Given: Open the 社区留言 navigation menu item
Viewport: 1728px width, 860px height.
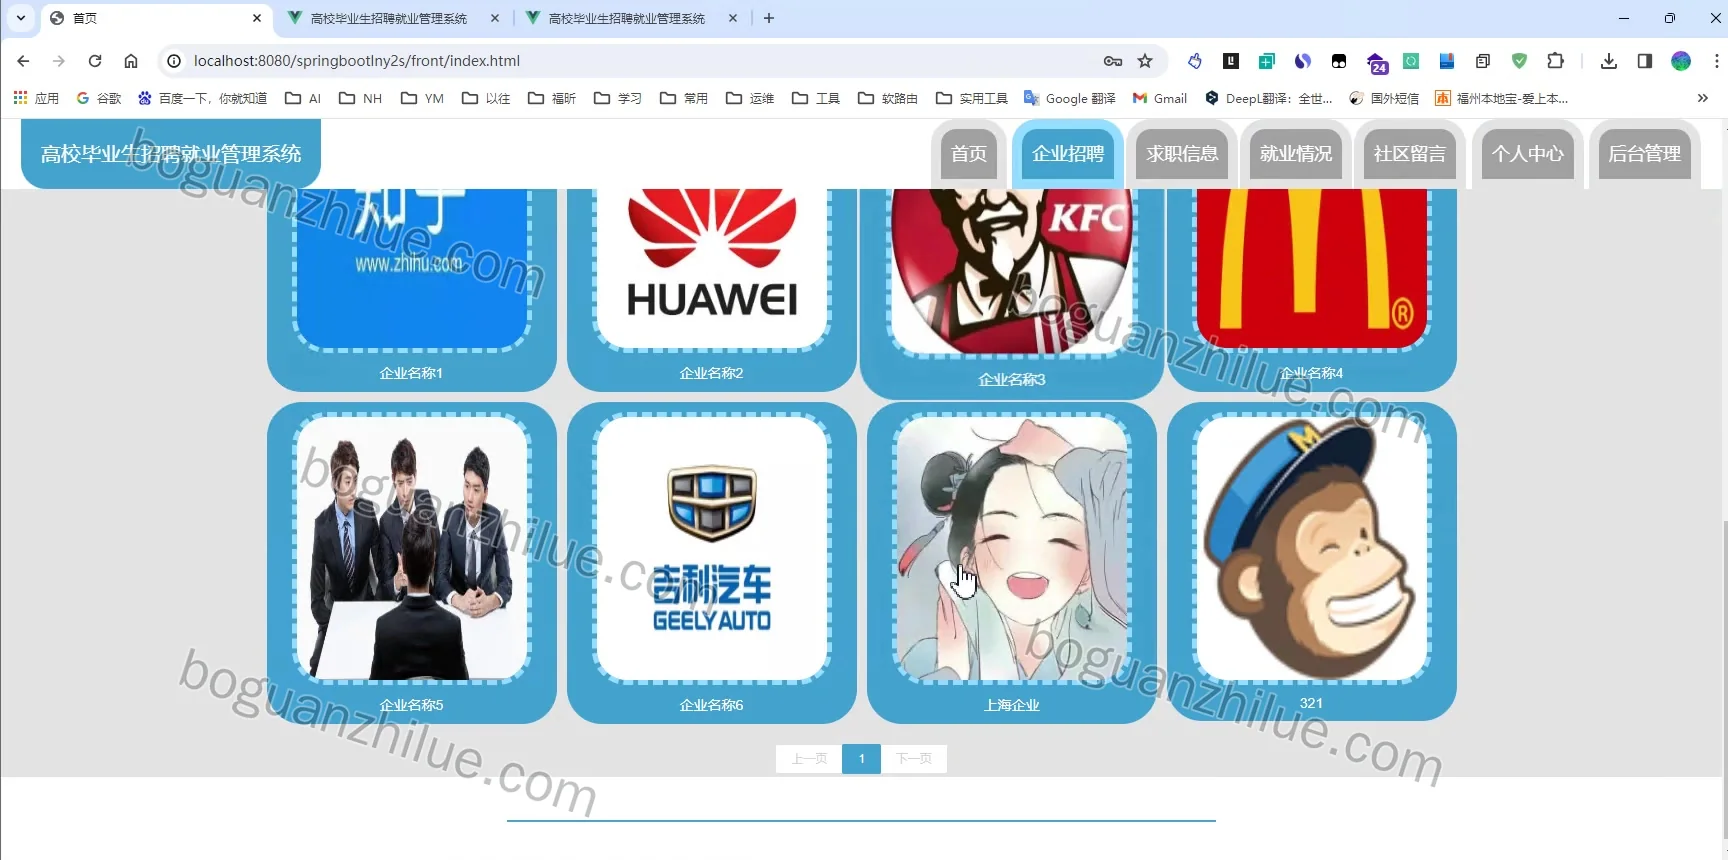Looking at the screenshot, I should pyautogui.click(x=1410, y=154).
